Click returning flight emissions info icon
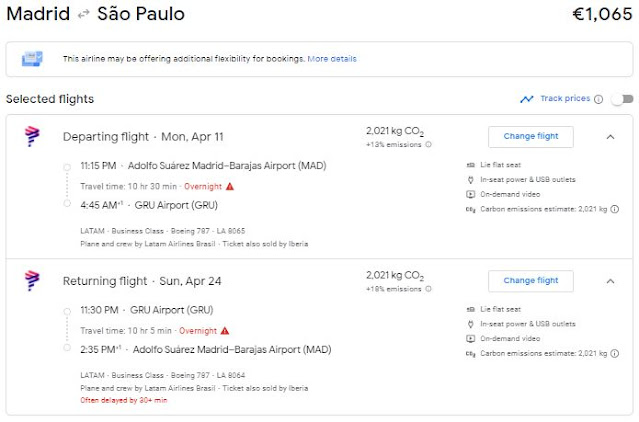 coord(429,289)
